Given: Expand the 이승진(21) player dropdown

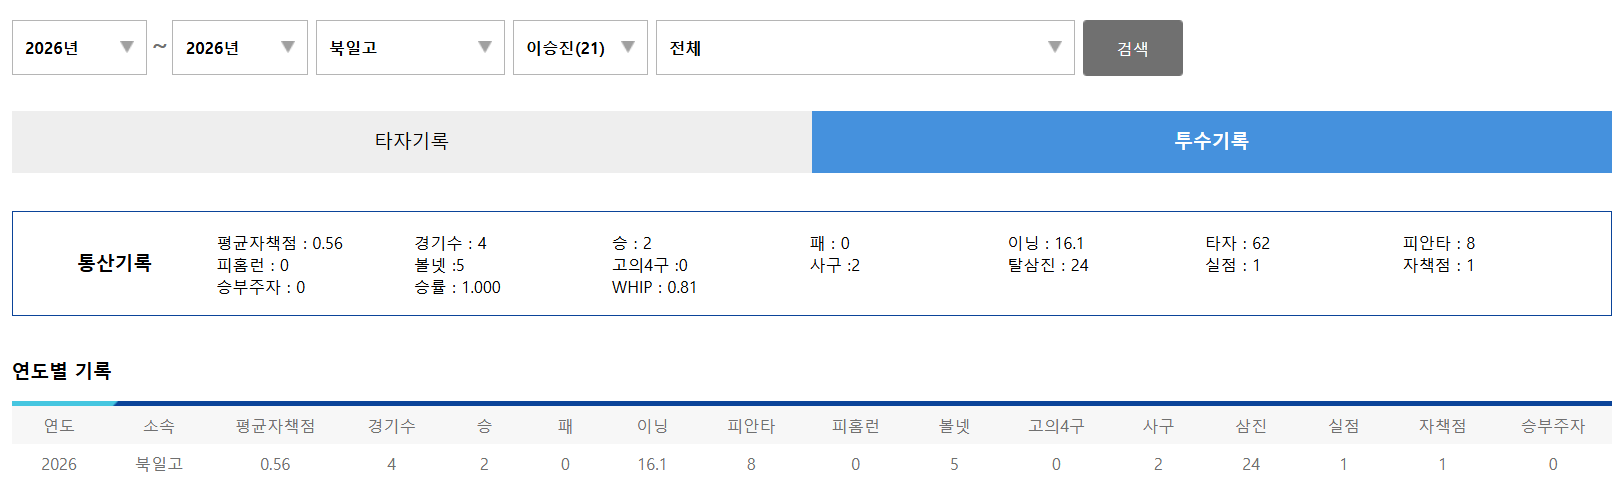Looking at the screenshot, I should click(x=580, y=48).
